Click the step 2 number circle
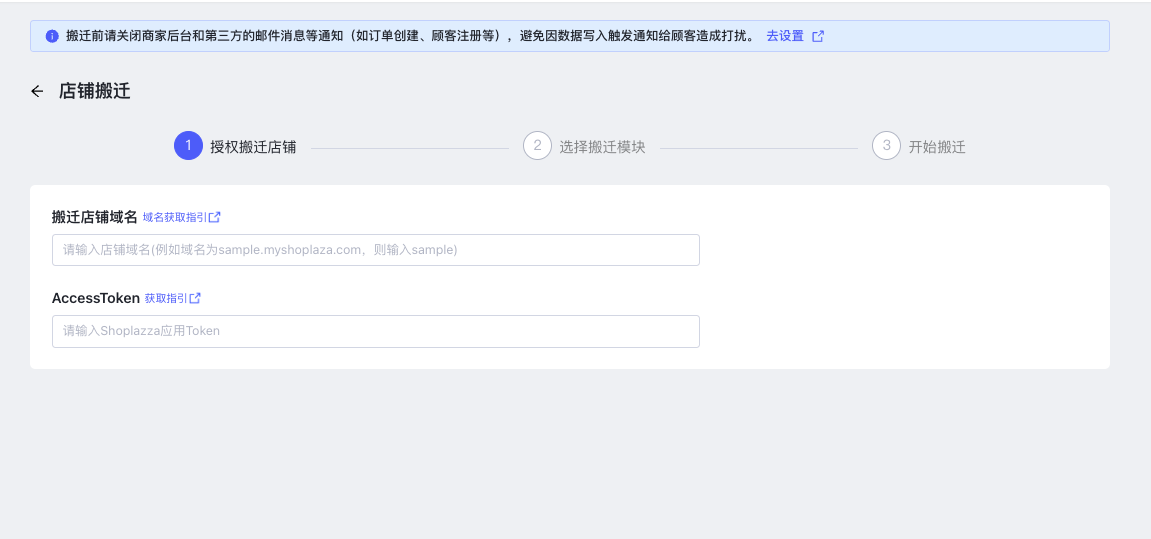Viewport: 1151px width, 539px height. coord(537,146)
